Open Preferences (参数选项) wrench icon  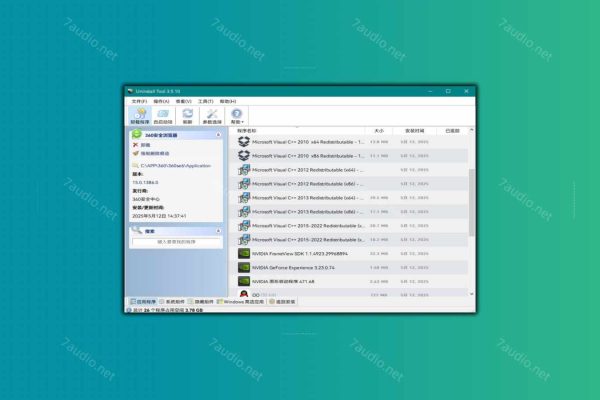click(x=211, y=116)
